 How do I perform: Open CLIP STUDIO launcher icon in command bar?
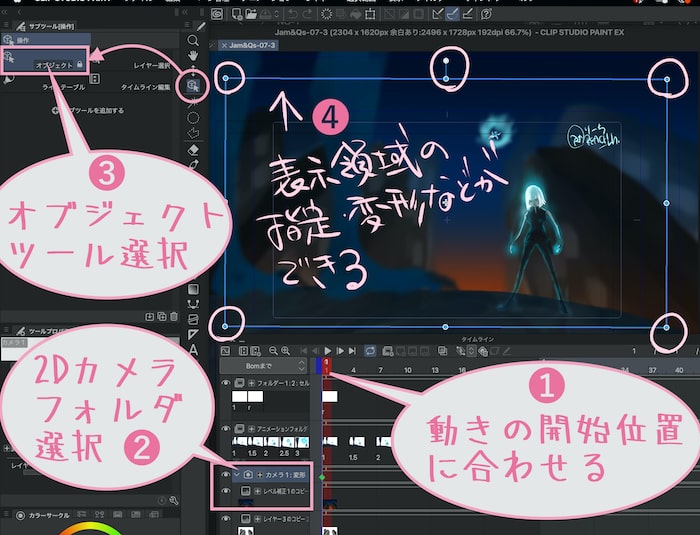tap(217, 14)
